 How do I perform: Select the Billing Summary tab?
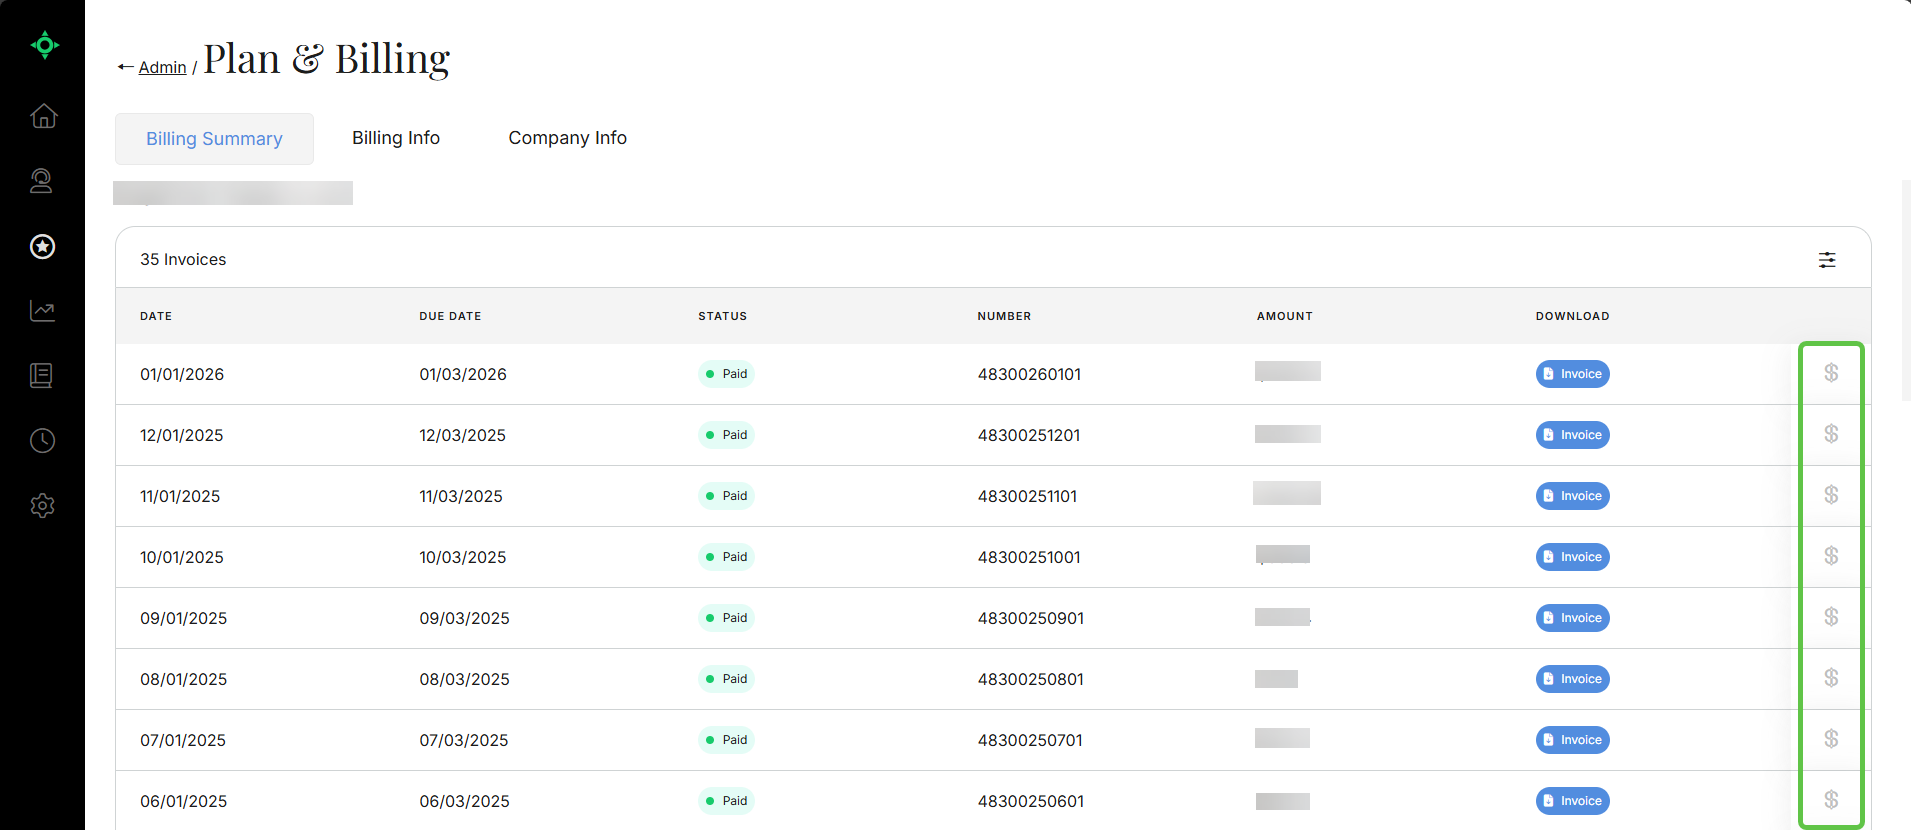coord(214,139)
